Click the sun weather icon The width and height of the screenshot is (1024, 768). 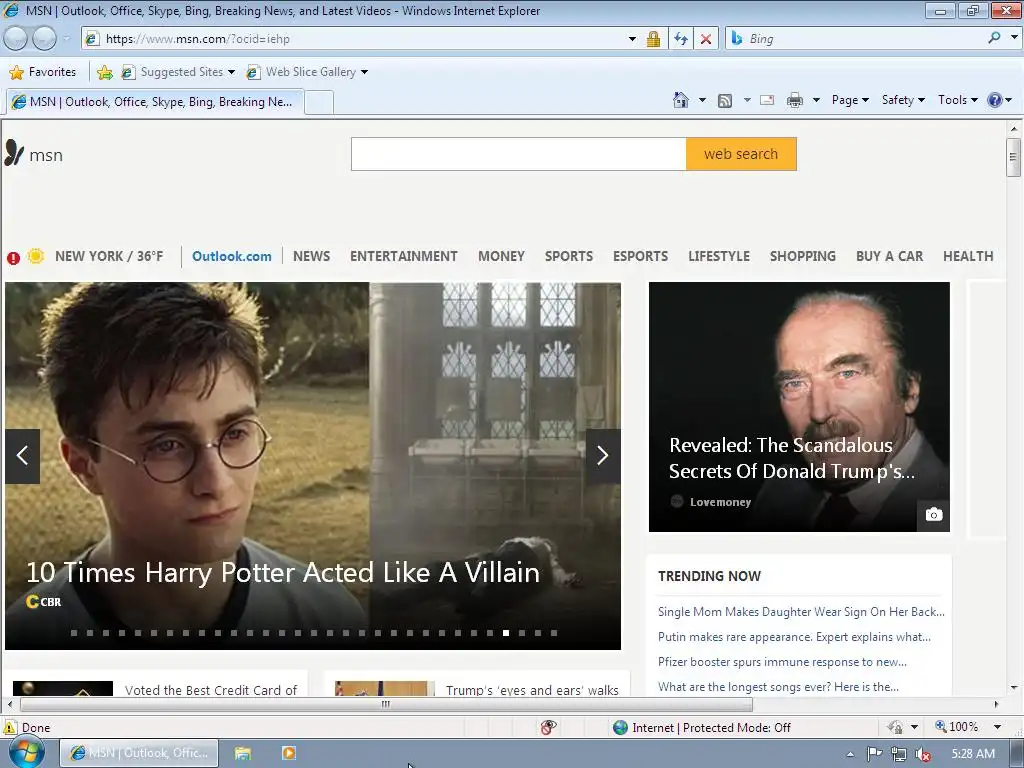(36, 256)
